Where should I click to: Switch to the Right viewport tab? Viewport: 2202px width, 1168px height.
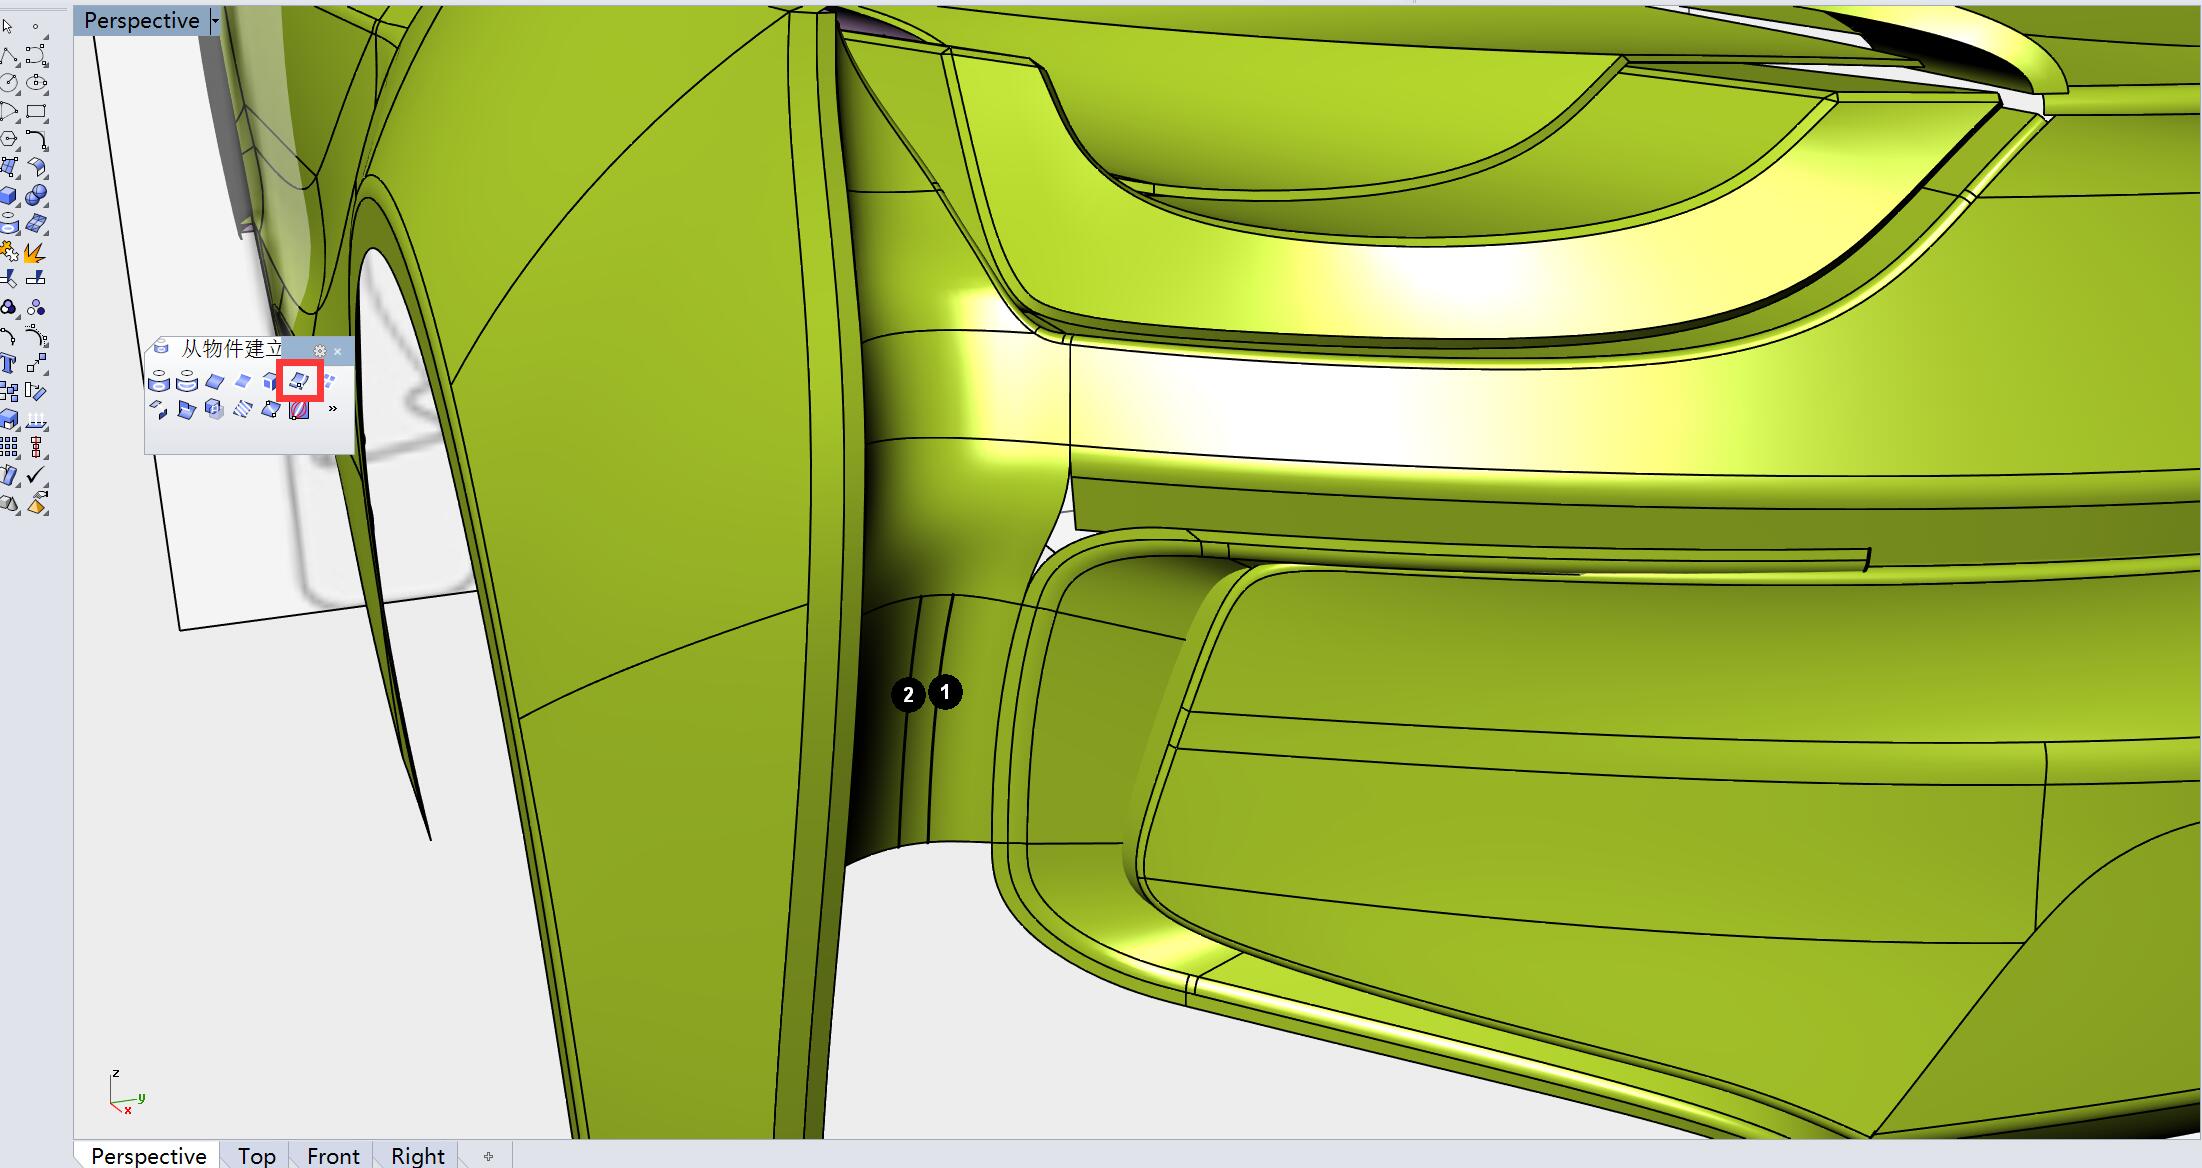(x=417, y=1155)
